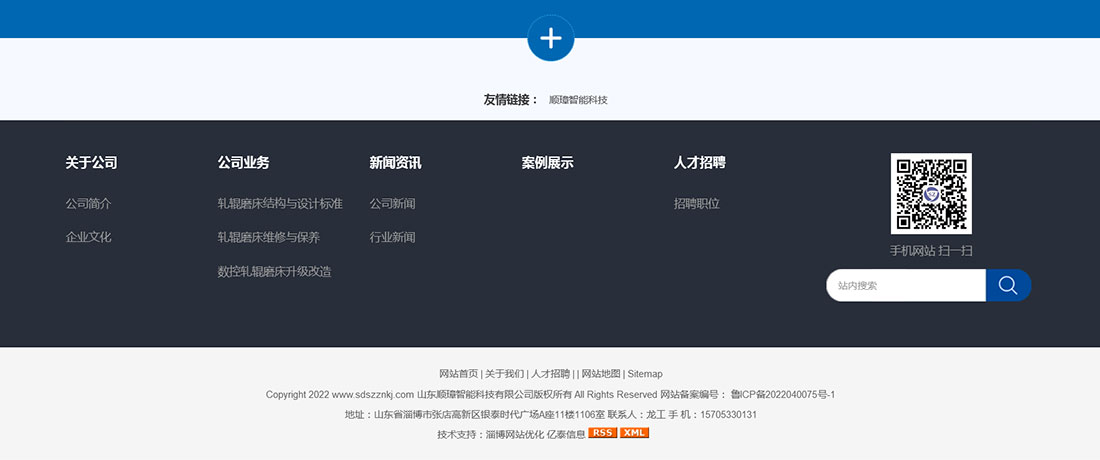Go to the 公司简介 page link
The image size is (1100, 460).
pos(88,203)
